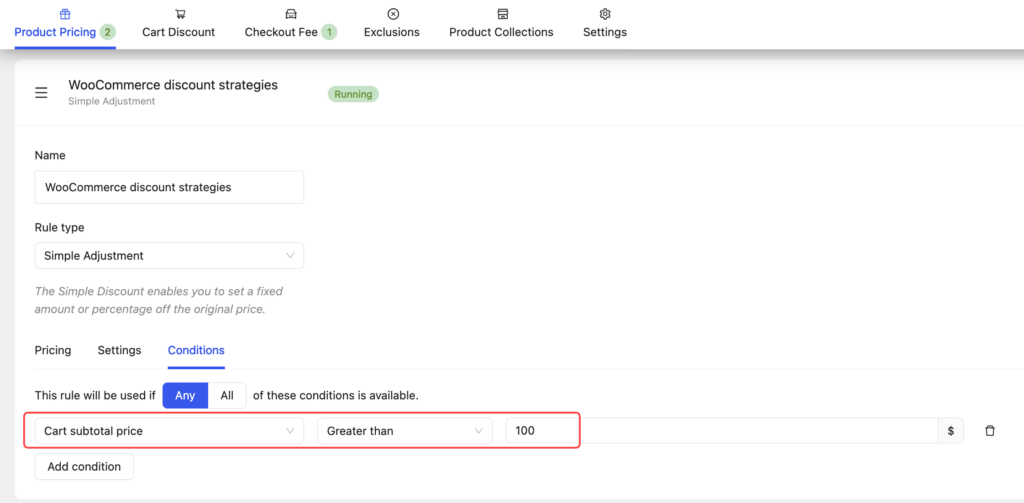Switch to the rule's Settings sub-tab
Screen dimensions: 1024x503
pyautogui.click(x=120, y=350)
